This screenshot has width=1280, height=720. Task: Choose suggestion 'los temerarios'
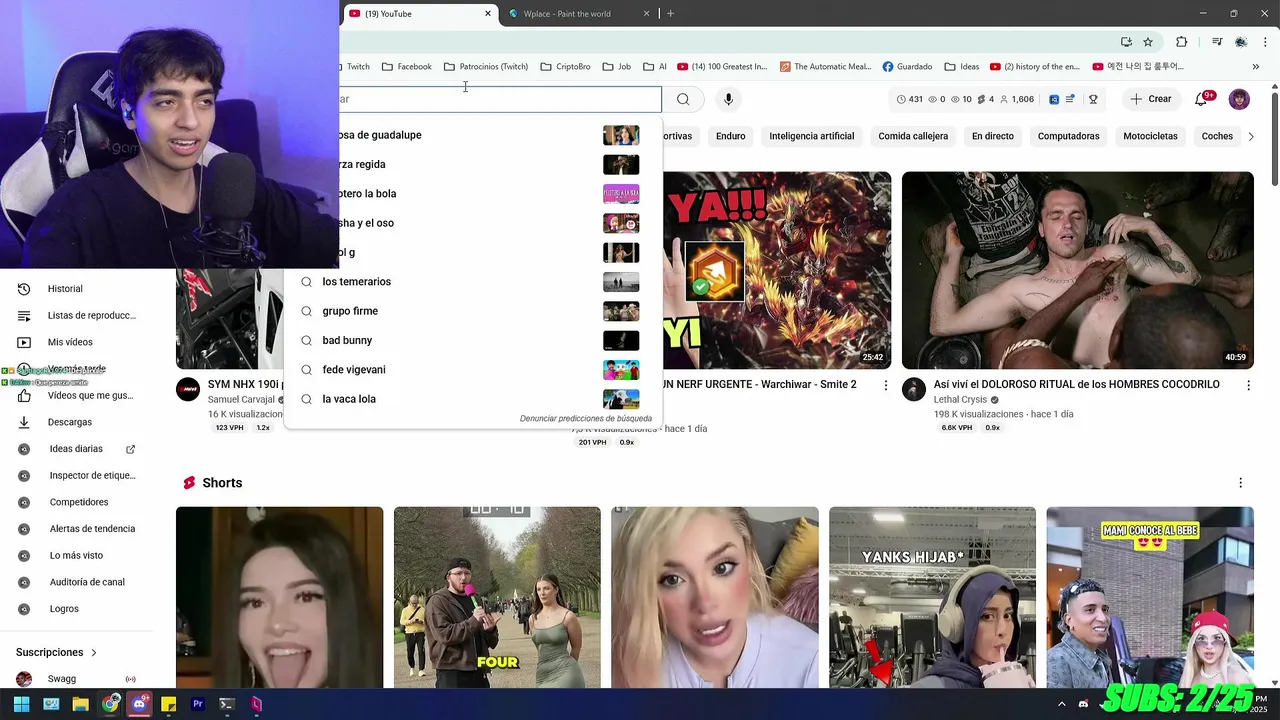coord(473,282)
